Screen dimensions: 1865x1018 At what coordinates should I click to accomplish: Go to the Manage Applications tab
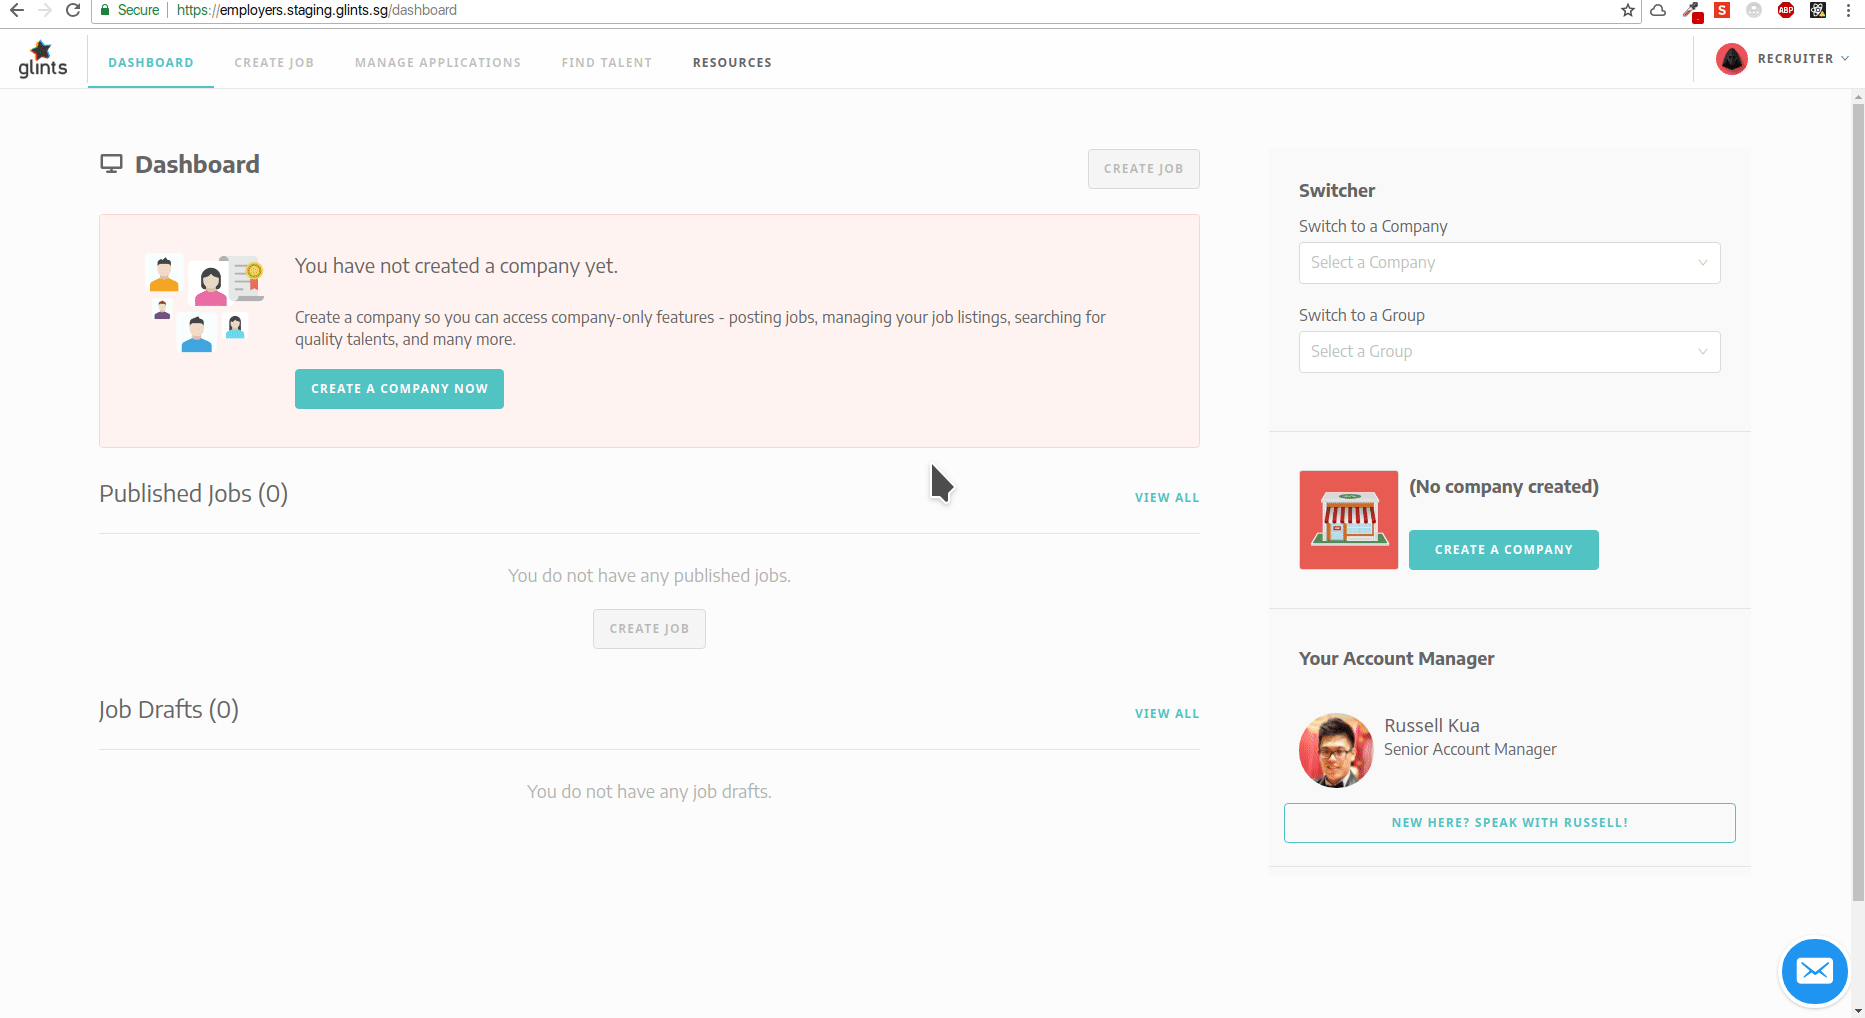coord(437,62)
